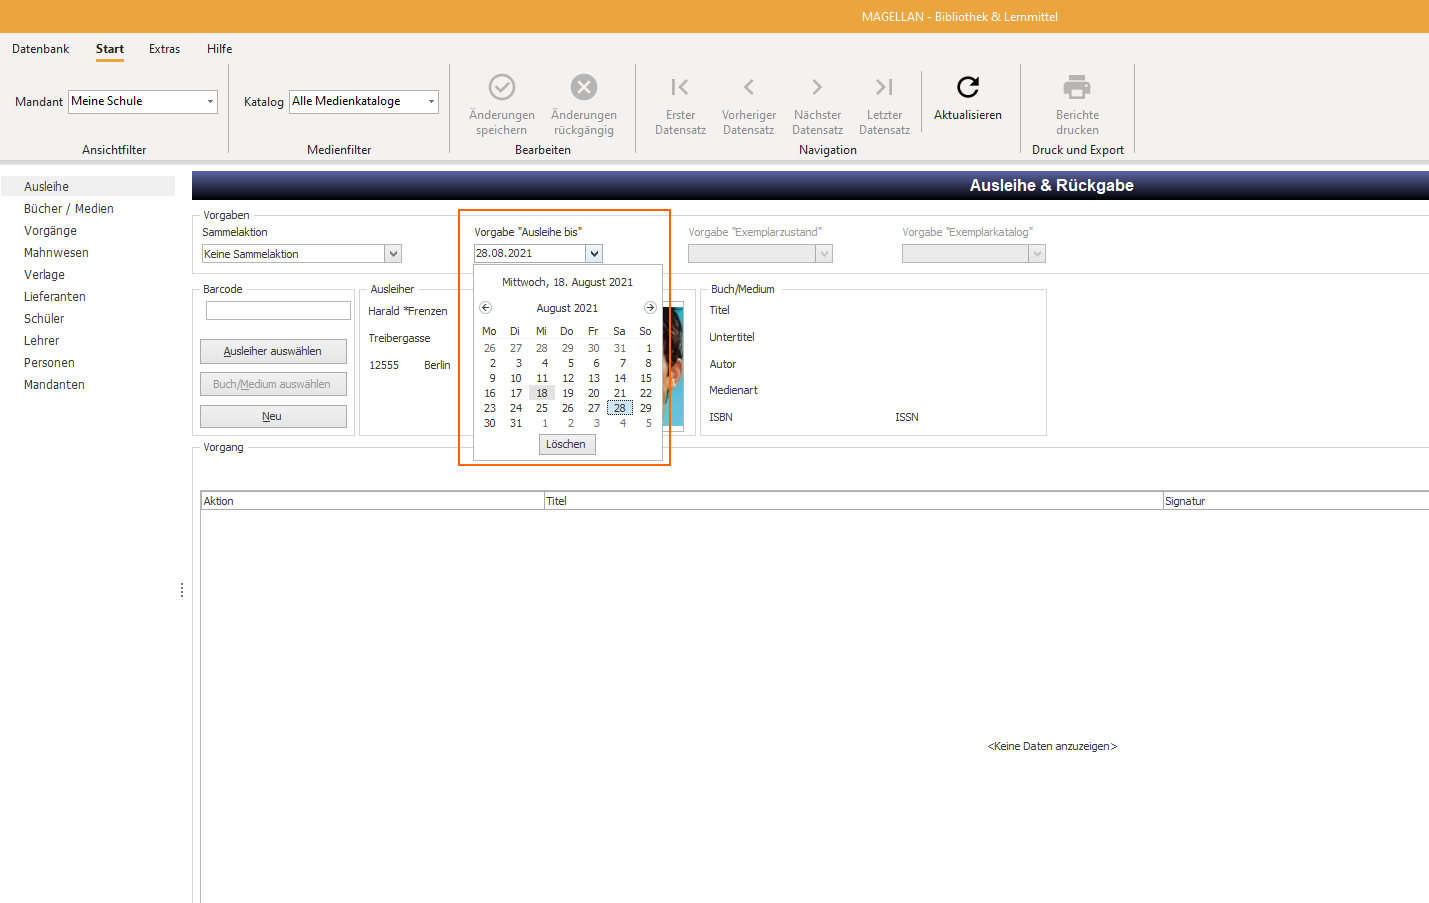Click the Ausleiher auswählen button
1429x903 pixels.
pyautogui.click(x=273, y=351)
